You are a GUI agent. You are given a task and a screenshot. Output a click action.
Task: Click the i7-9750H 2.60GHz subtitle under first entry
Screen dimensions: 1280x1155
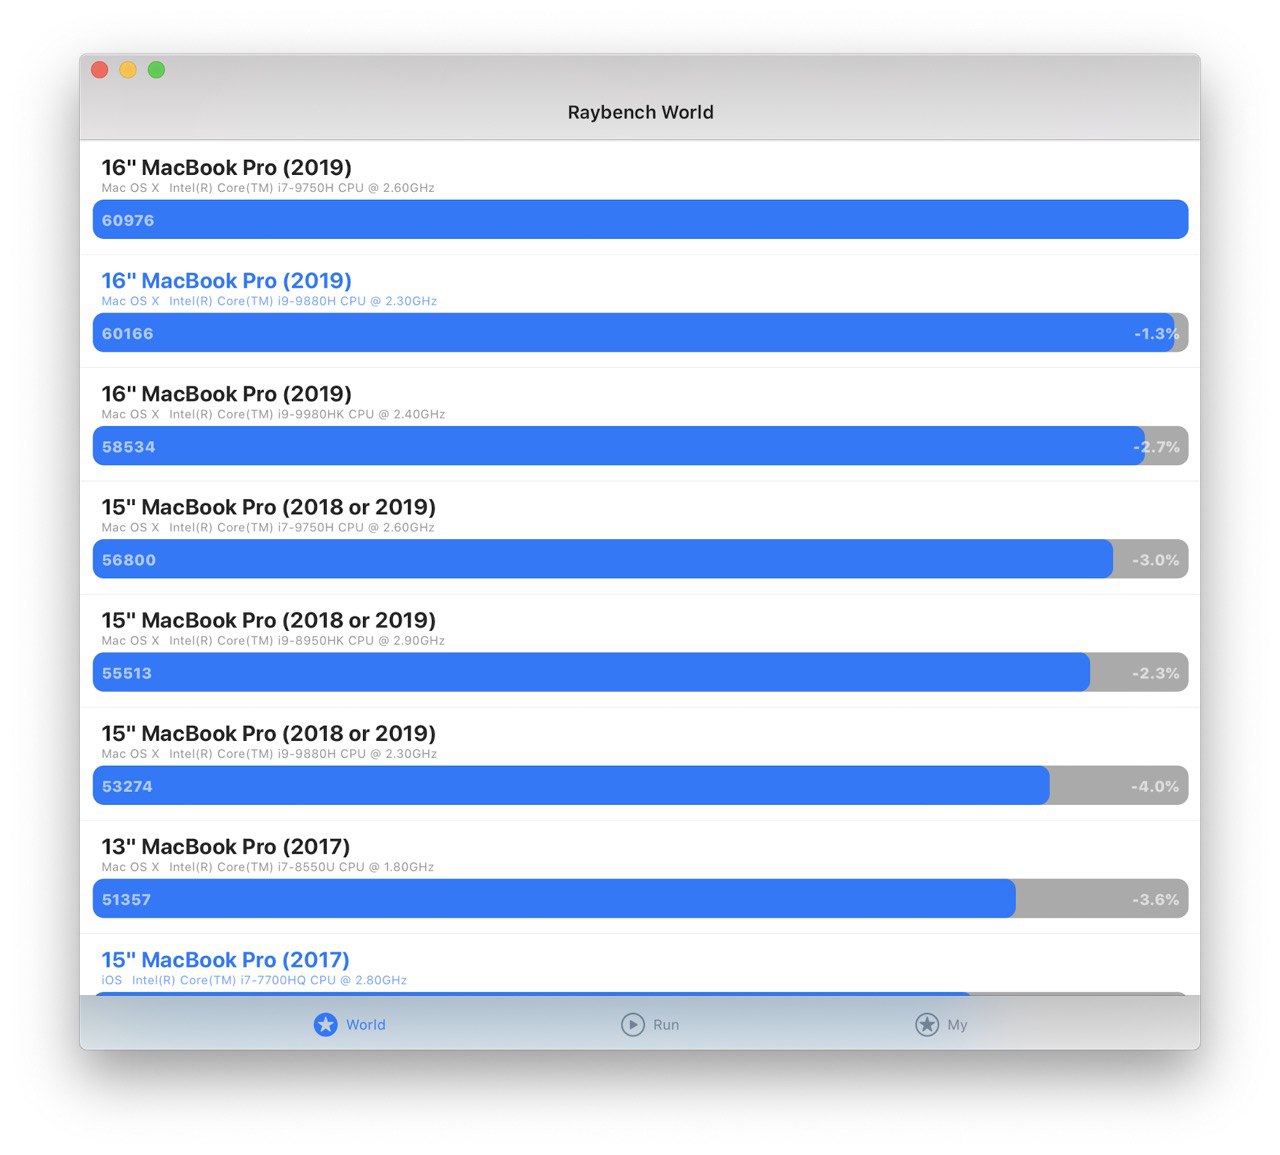(x=268, y=188)
